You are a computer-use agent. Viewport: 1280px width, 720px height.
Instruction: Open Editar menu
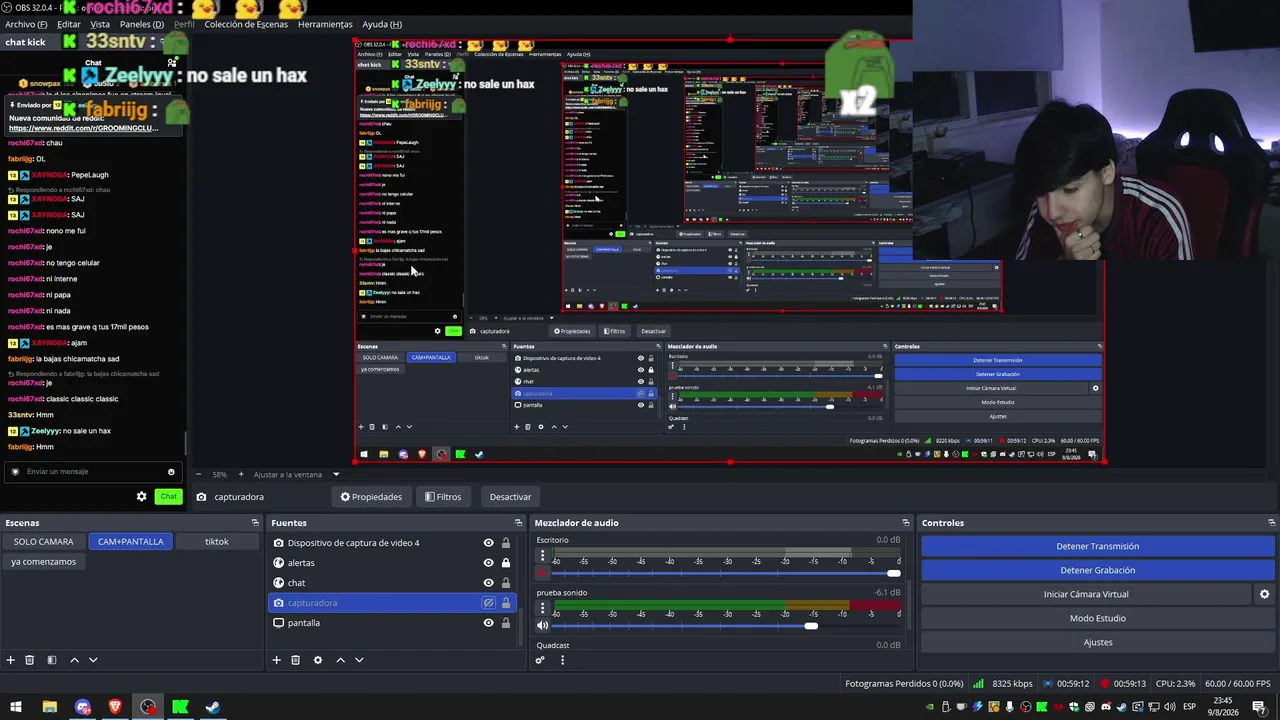(x=69, y=24)
